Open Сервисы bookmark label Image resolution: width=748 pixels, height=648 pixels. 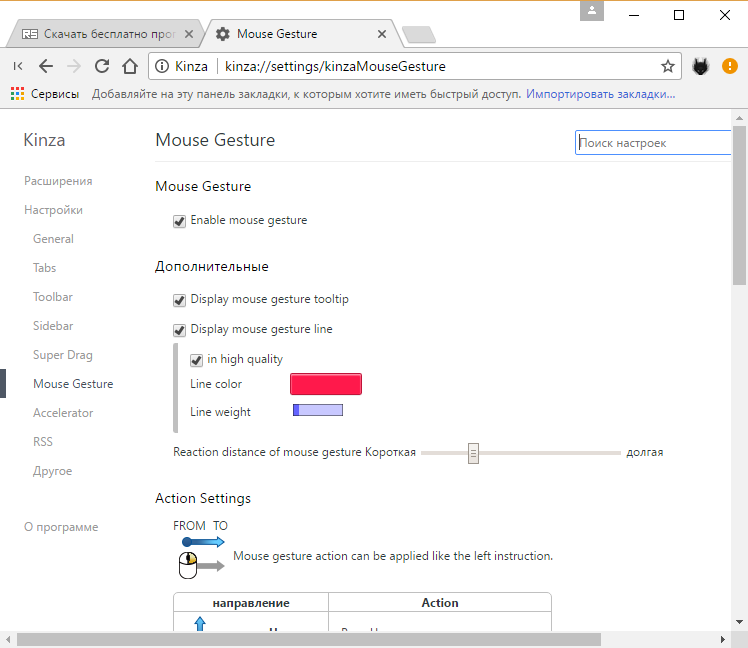pyautogui.click(x=55, y=94)
